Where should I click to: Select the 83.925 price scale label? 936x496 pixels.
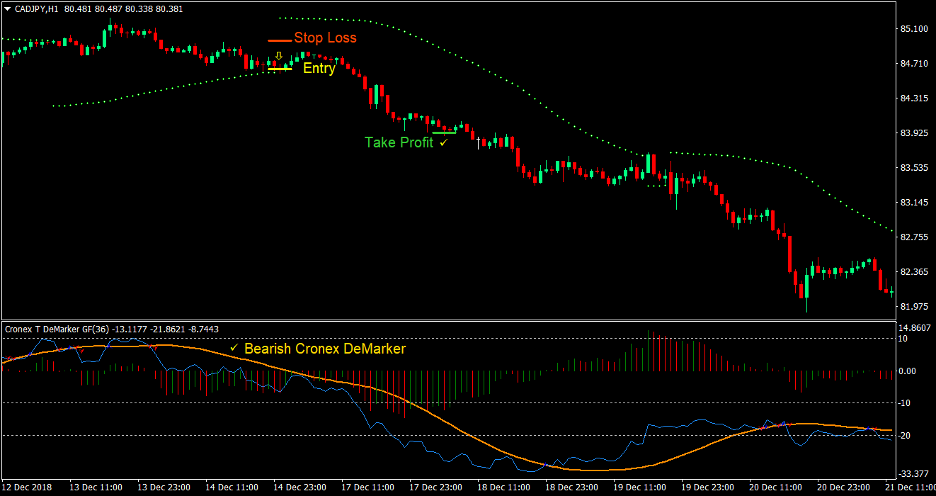pos(914,133)
